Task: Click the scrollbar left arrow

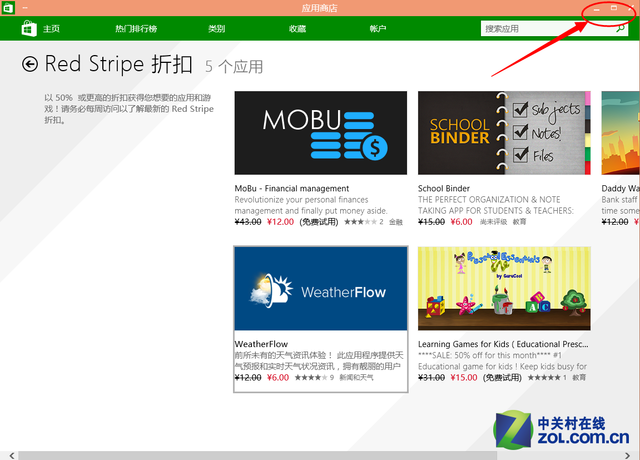Action: click(x=11, y=456)
